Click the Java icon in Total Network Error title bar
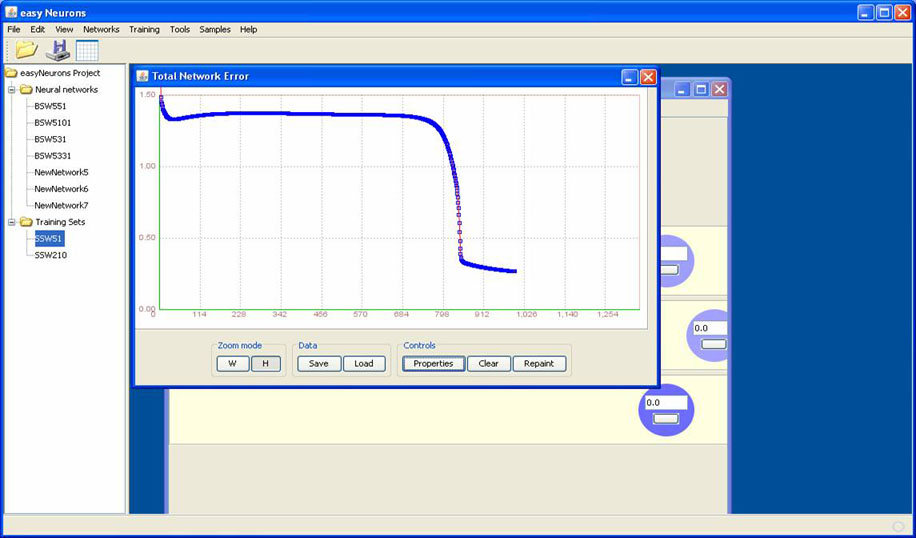 142,76
